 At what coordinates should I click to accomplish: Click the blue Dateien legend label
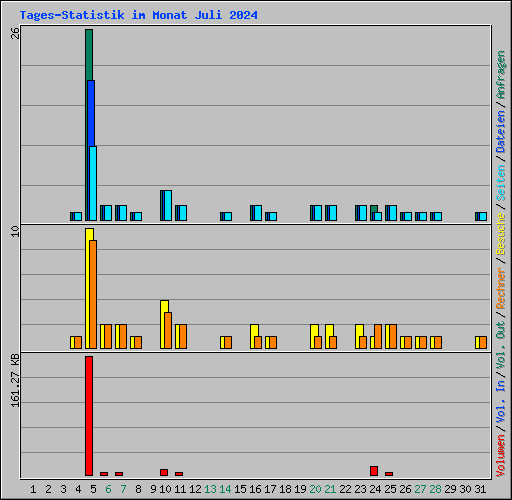501,132
